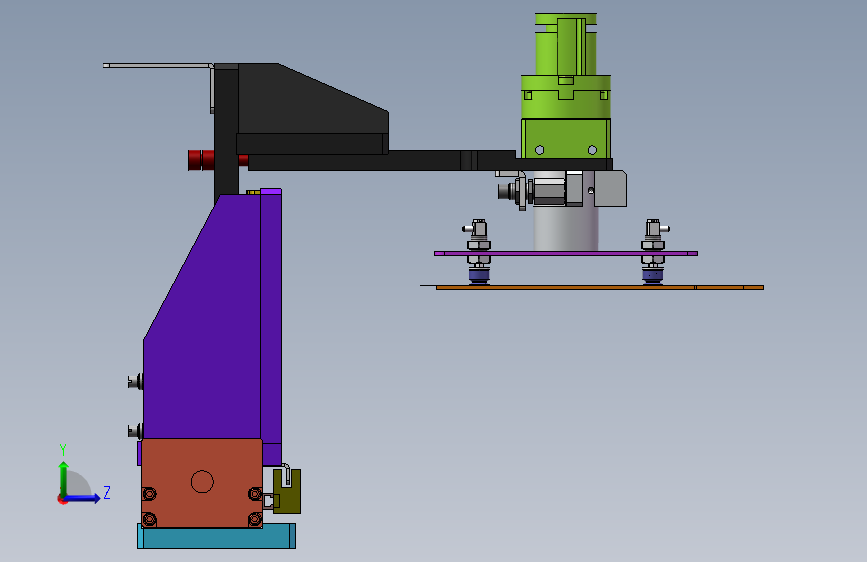867x562 pixels.
Task: Select the lower screw left of the purple column
Action: pyautogui.click(x=136, y=430)
